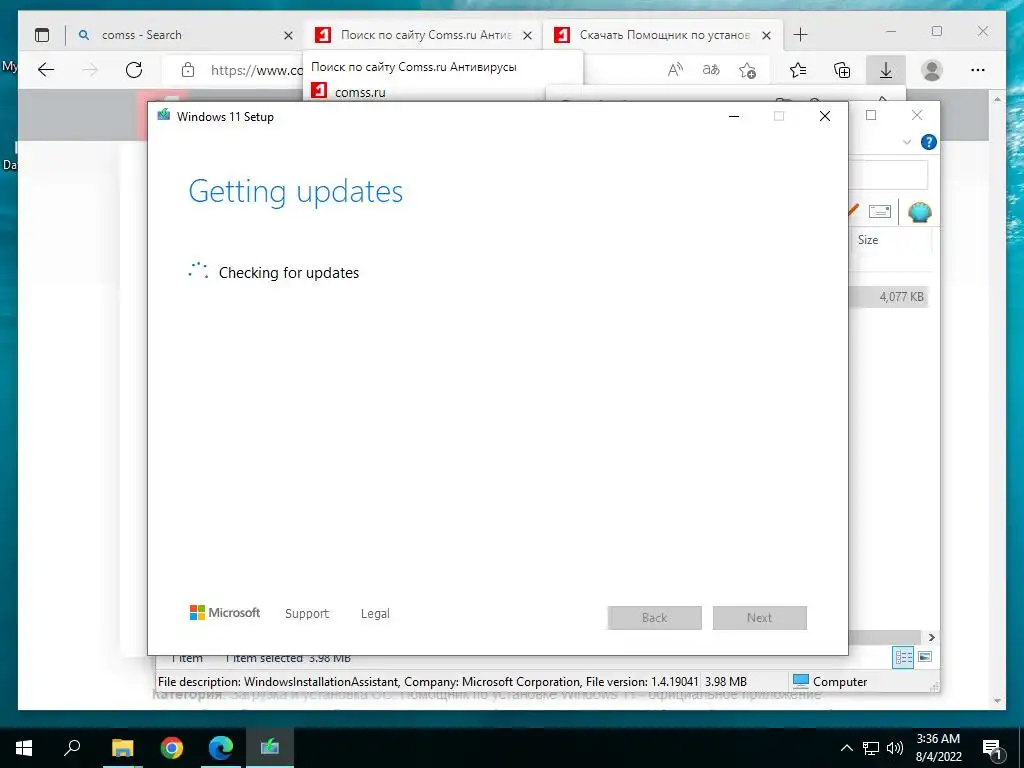Screen dimensions: 1024x768
Task: Click the file description status bar text
Action: point(428,682)
